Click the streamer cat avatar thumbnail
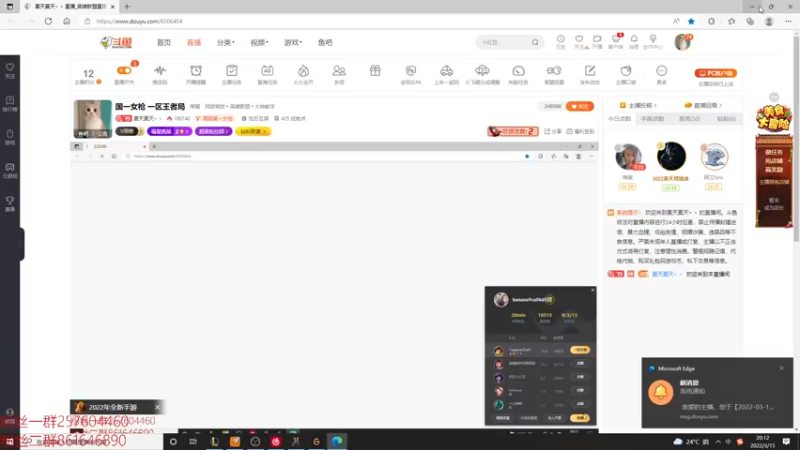Viewport: 800px width, 450px height. tap(92, 119)
